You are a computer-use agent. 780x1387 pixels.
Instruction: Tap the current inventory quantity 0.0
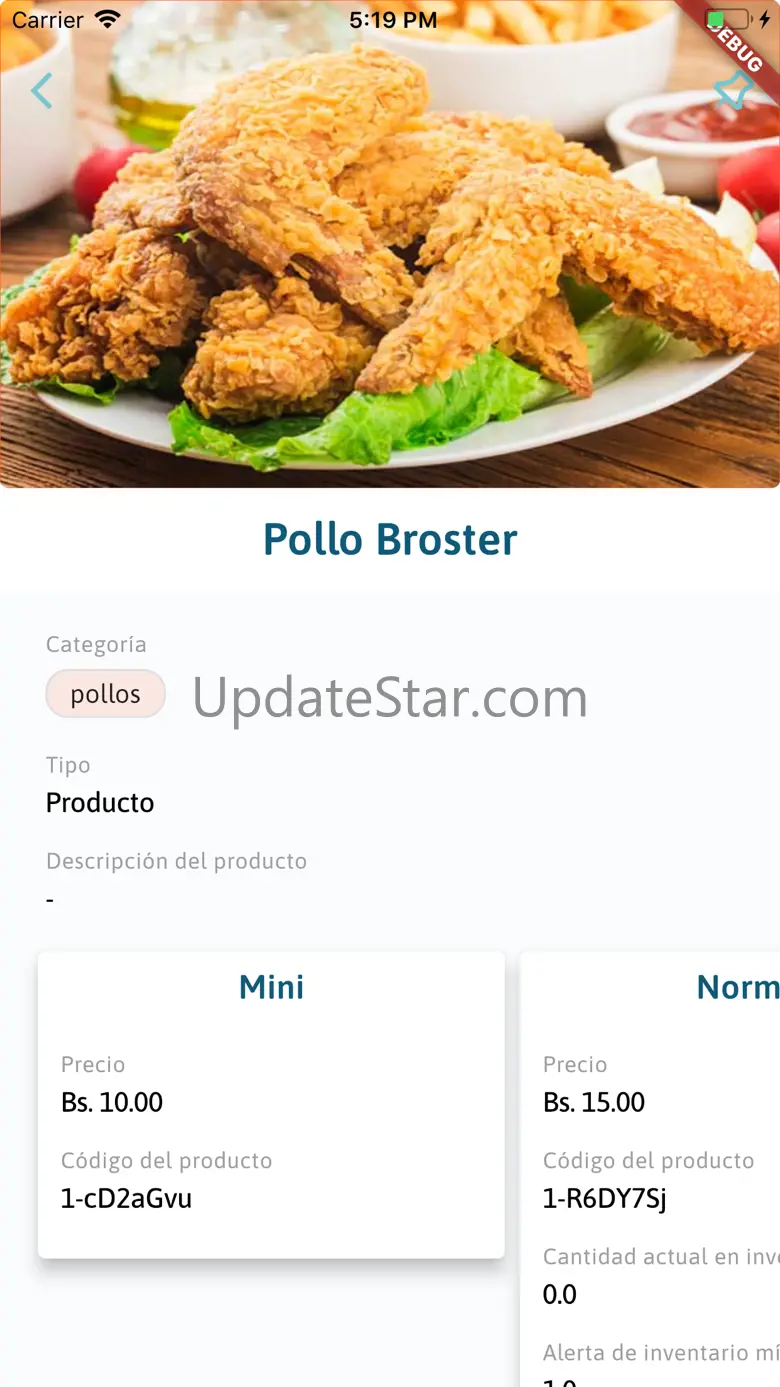click(559, 1294)
